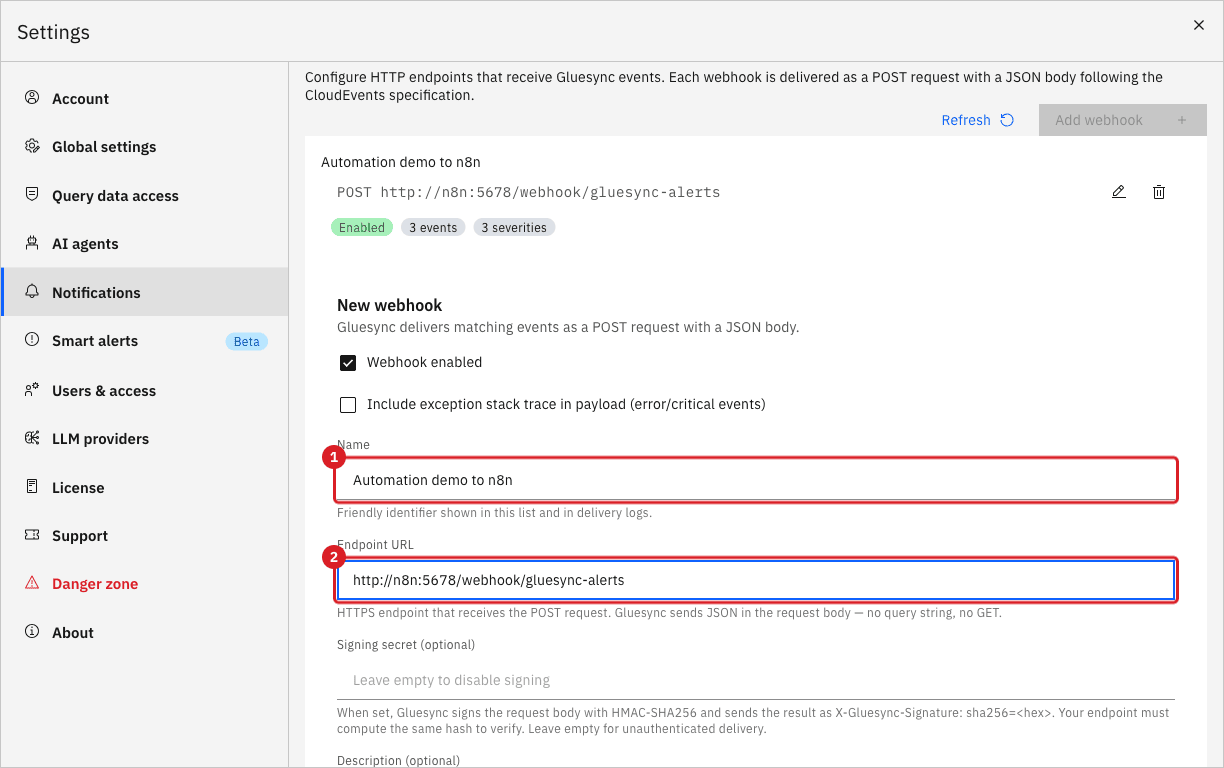
Task: Click the Add webhook button
Action: click(1122, 120)
